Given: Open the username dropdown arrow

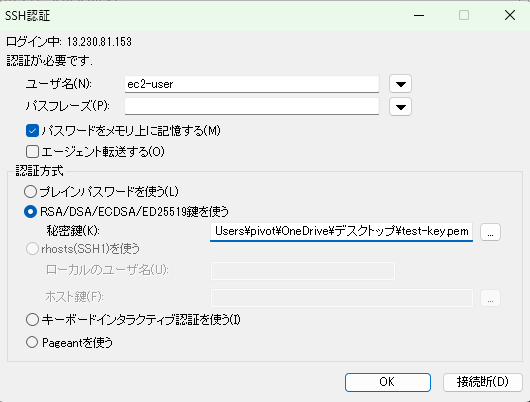Looking at the screenshot, I should click(400, 84).
